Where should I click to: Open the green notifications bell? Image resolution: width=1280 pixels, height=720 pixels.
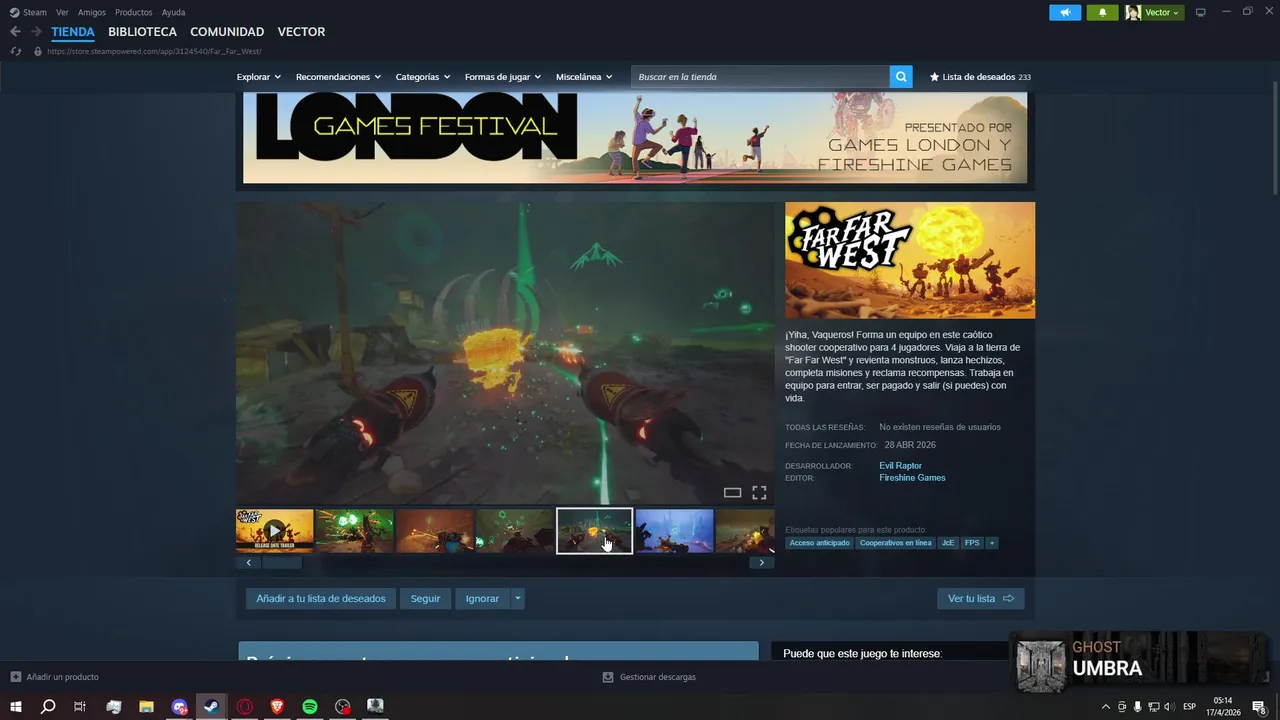1102,12
